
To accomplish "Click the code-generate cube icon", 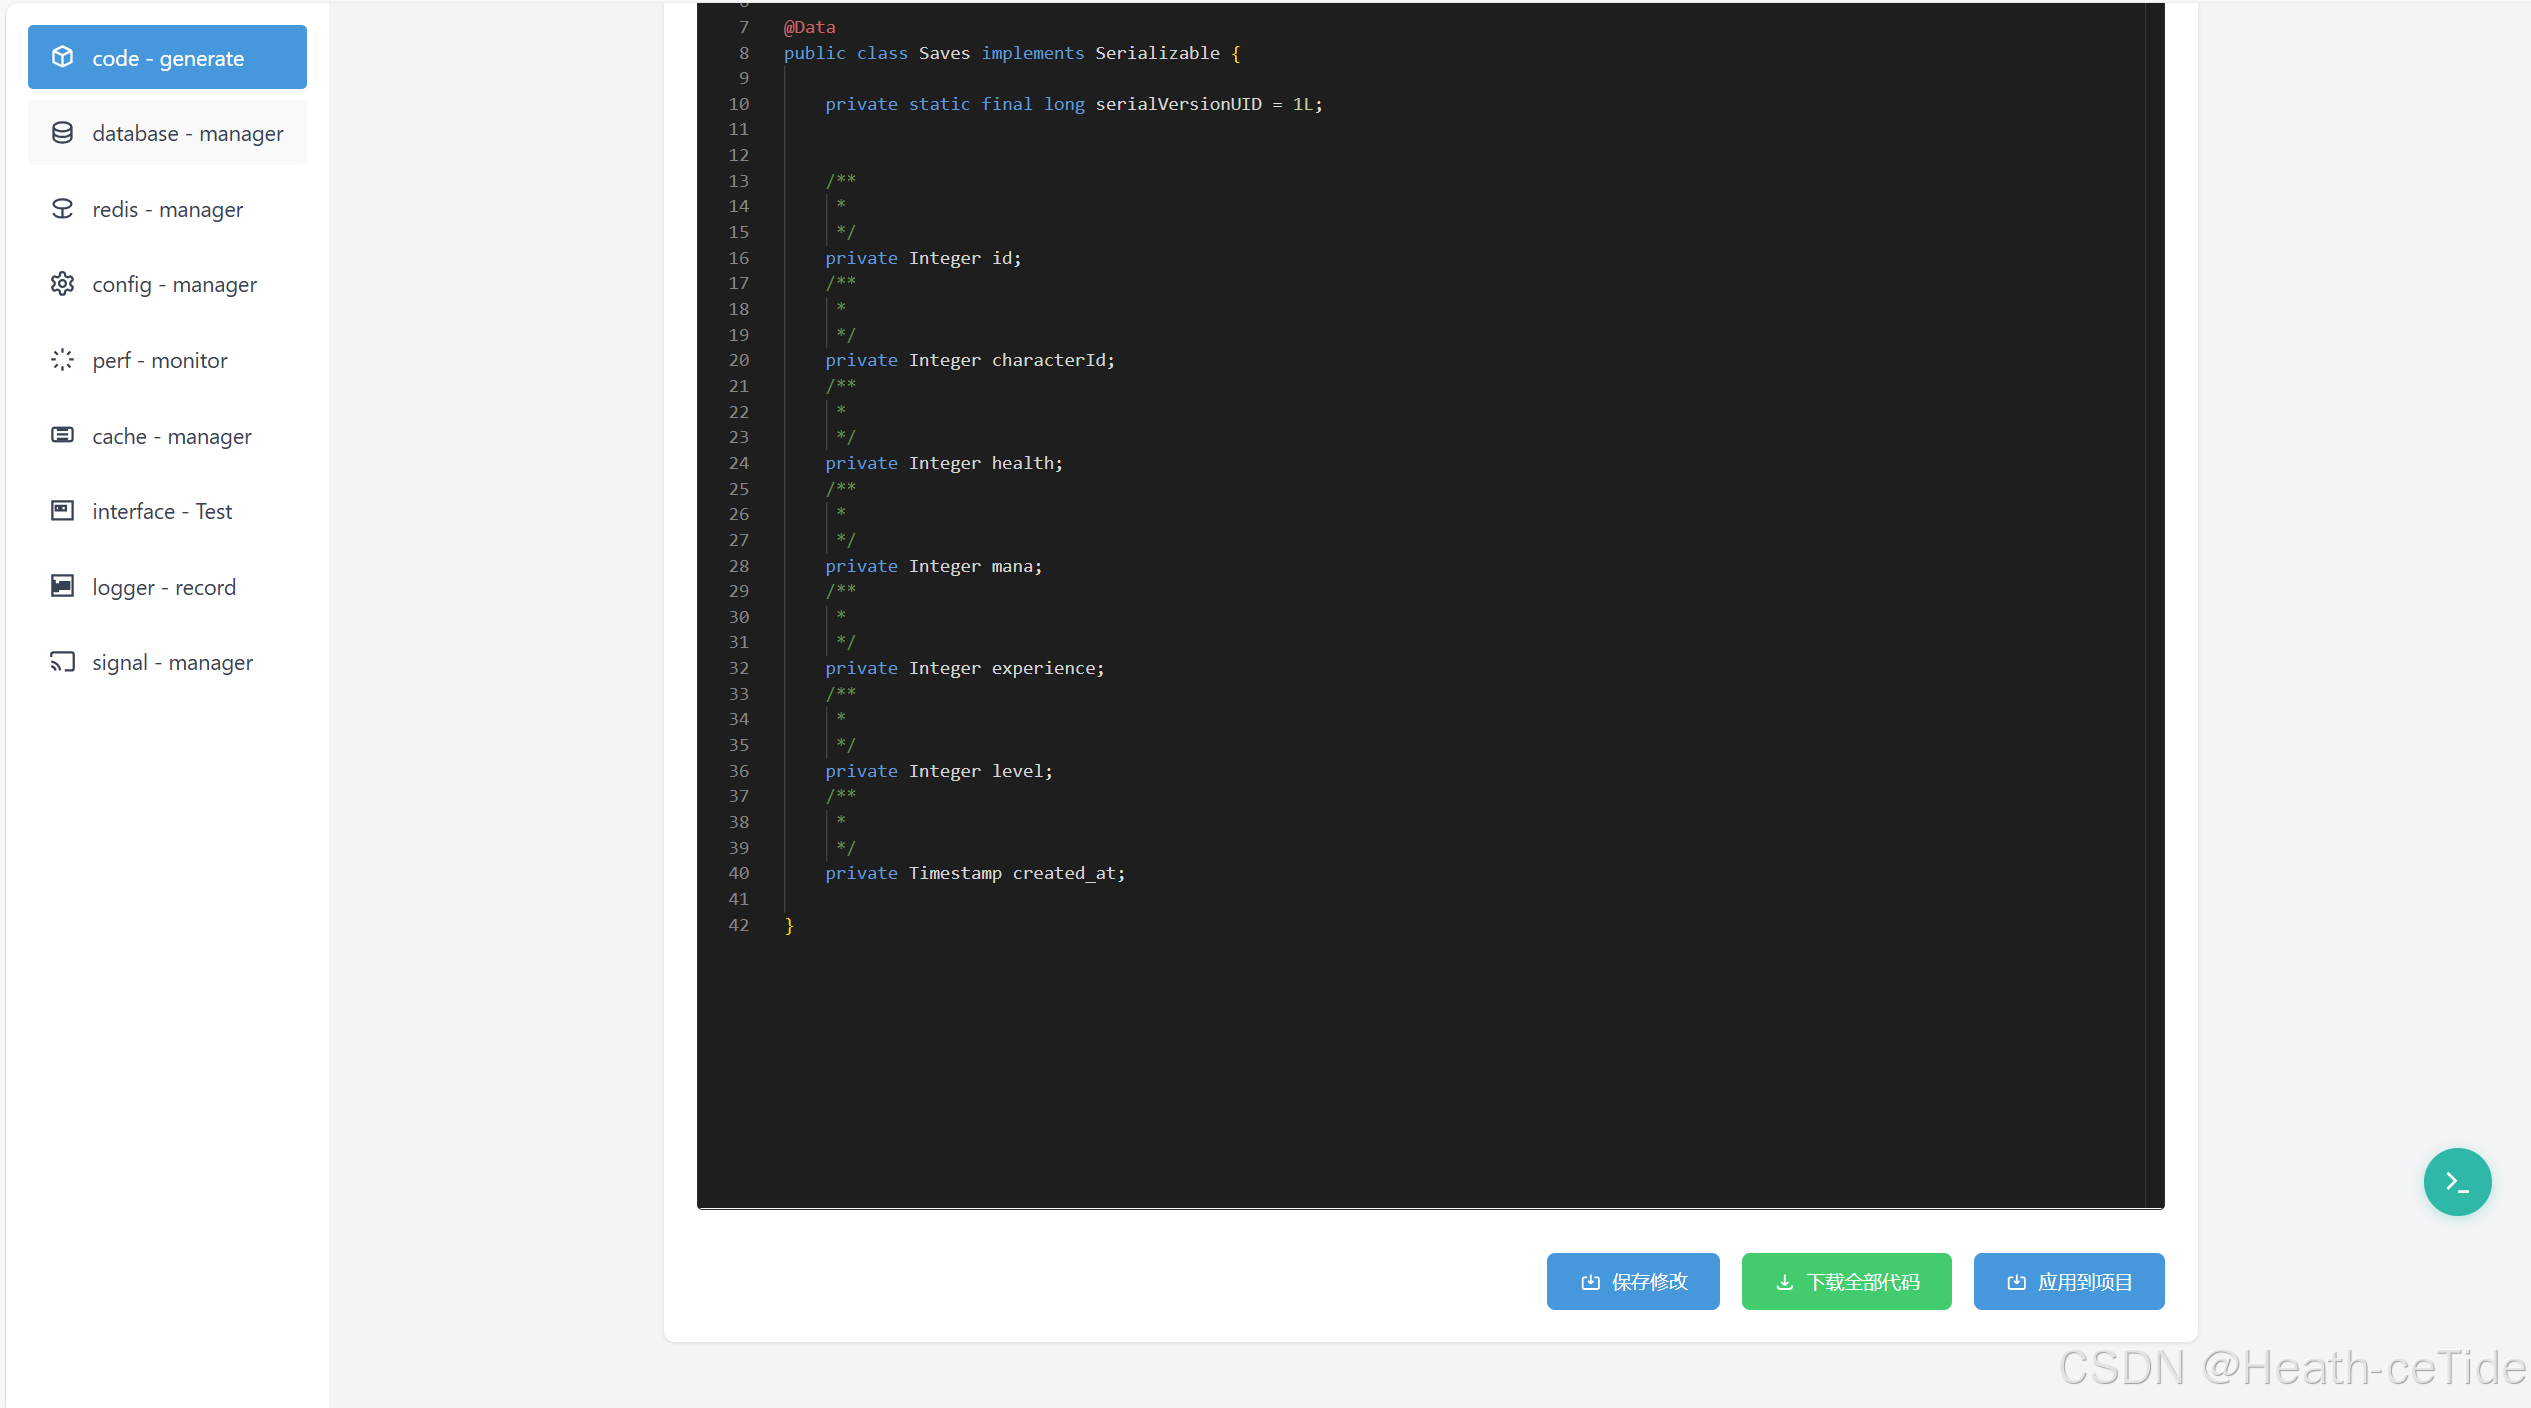I will (x=62, y=57).
